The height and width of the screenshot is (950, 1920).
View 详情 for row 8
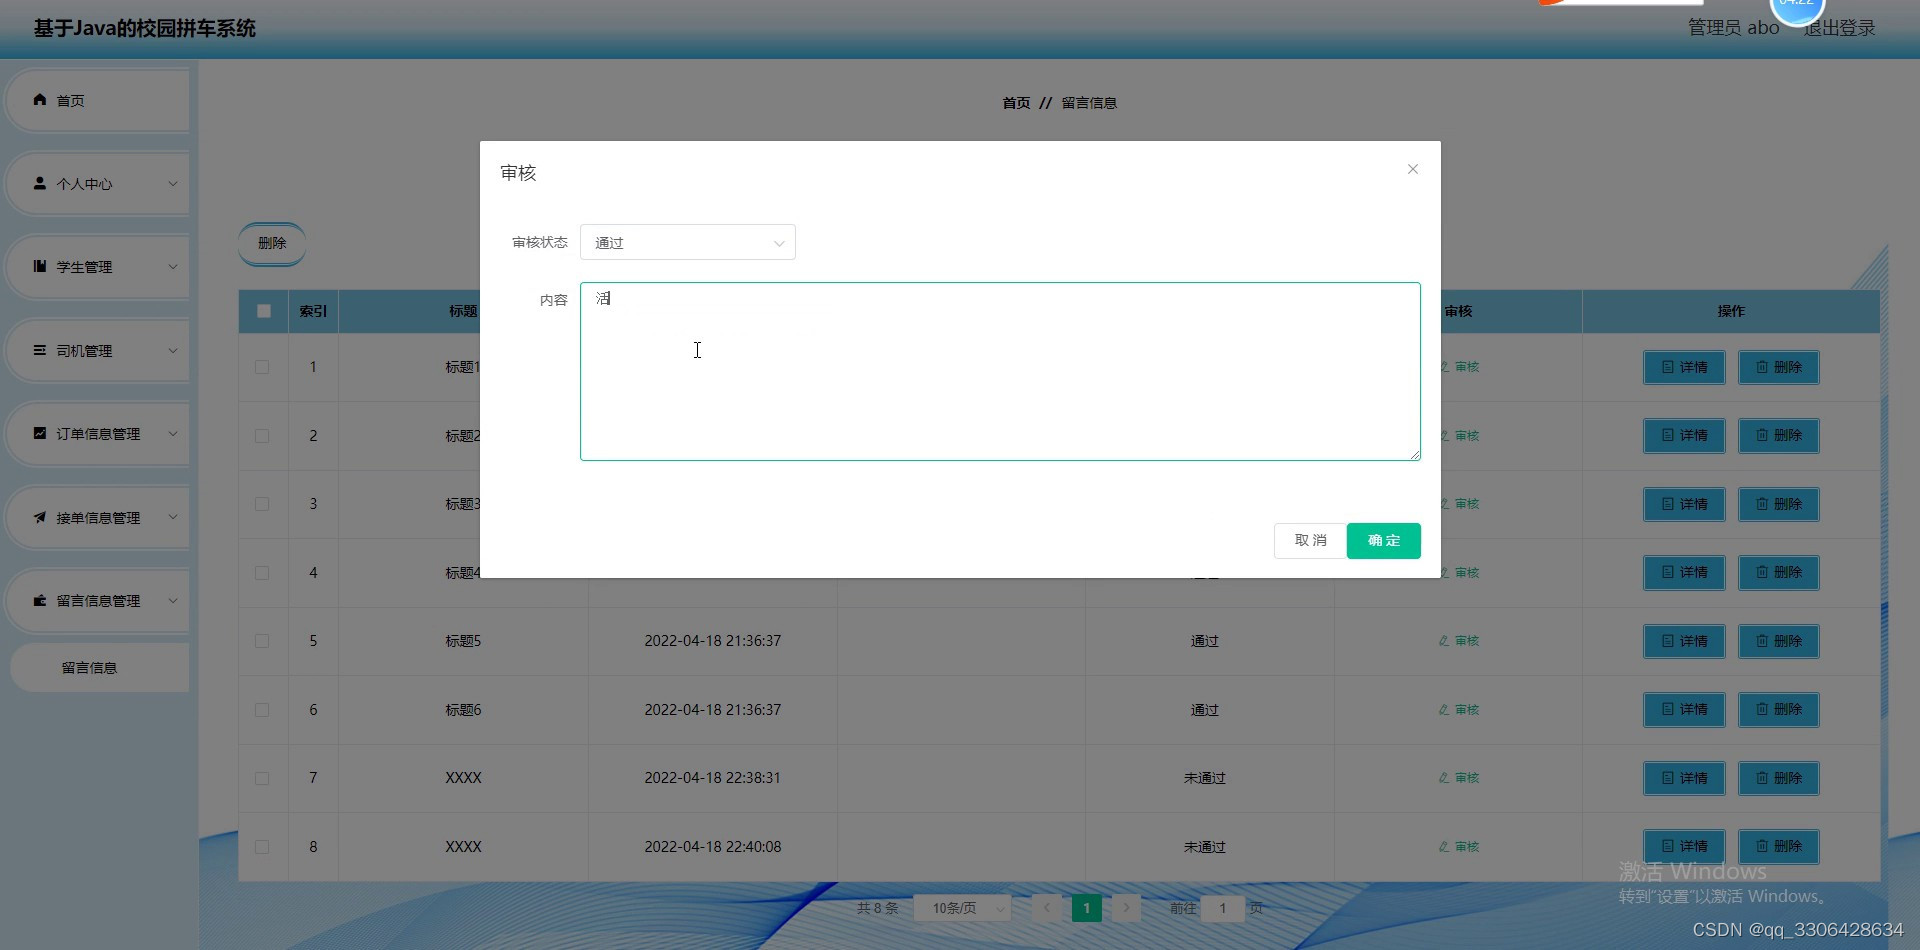[1685, 847]
